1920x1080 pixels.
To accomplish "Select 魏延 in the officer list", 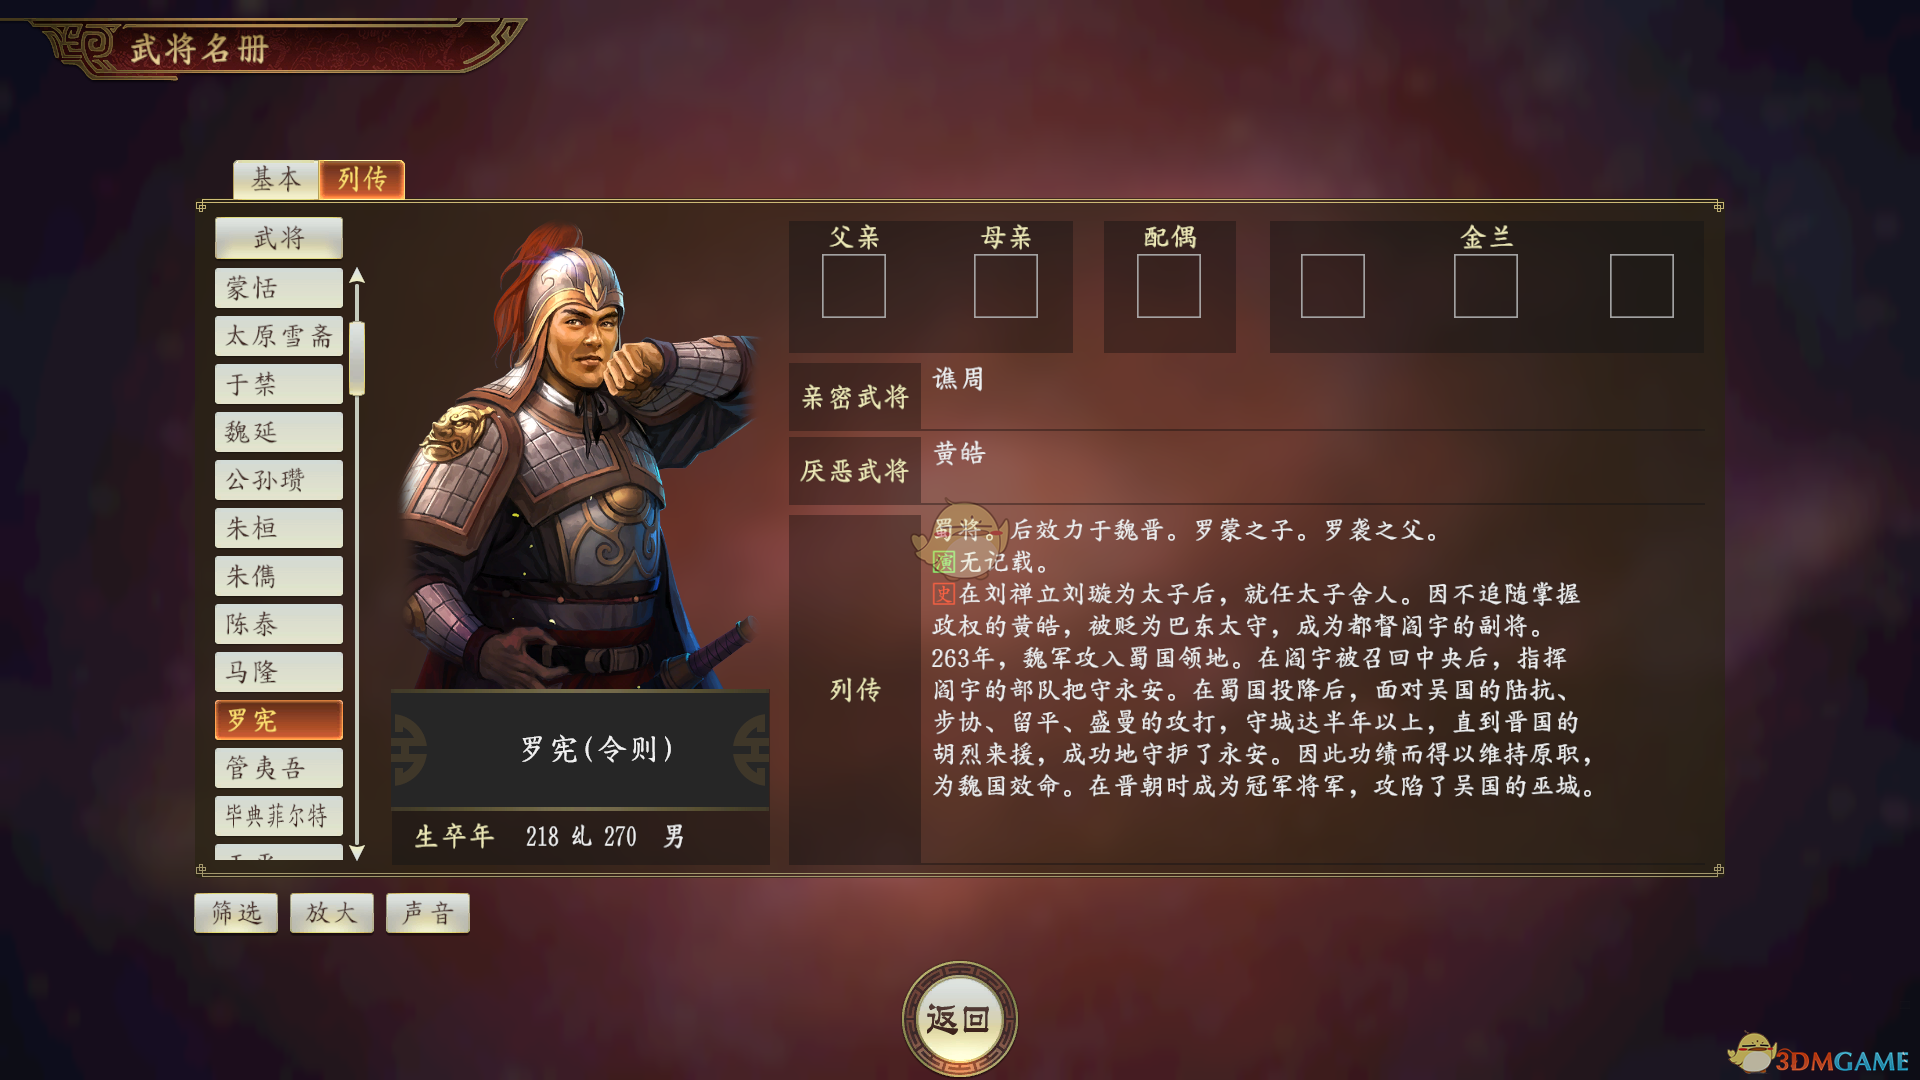I will [x=279, y=432].
